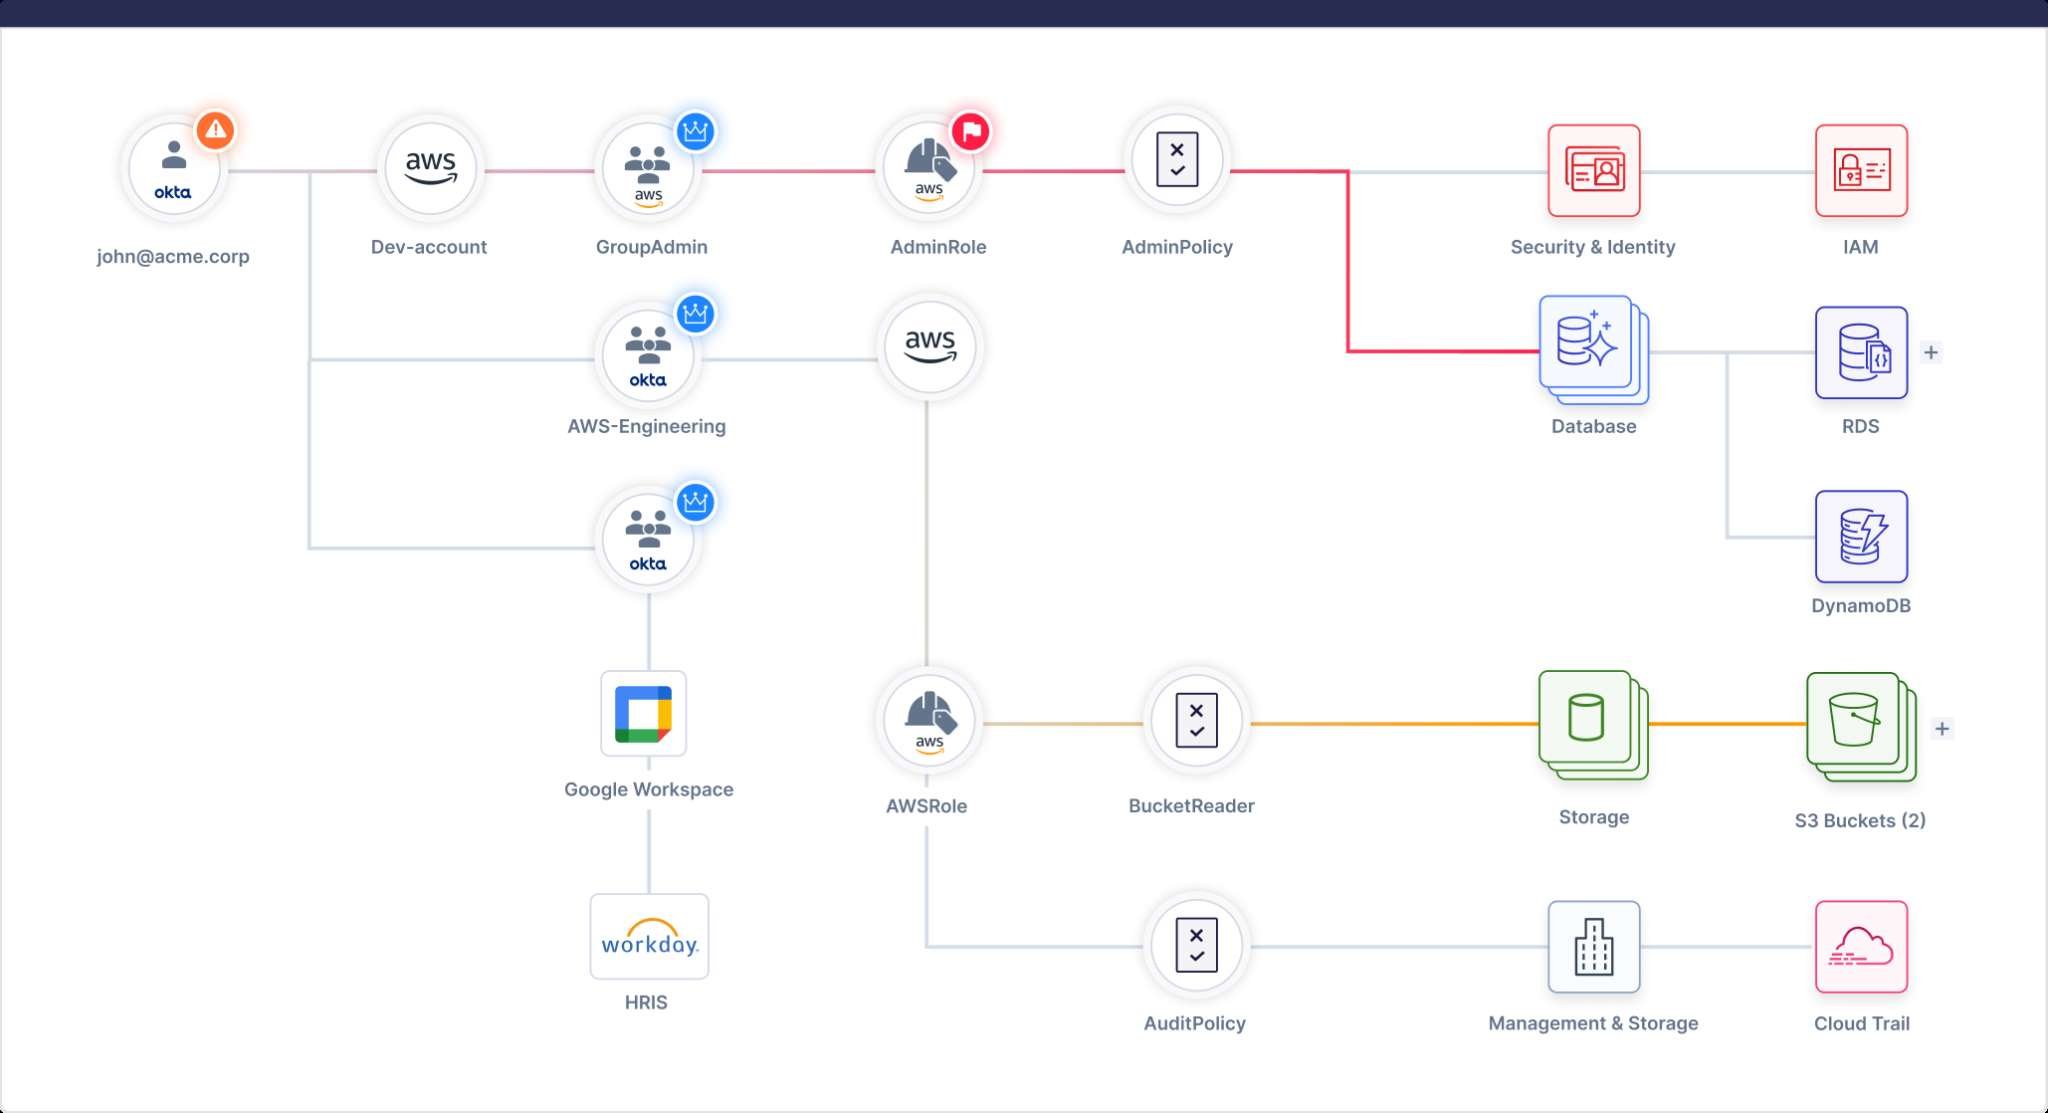This screenshot has height=1113, width=2048.
Task: Open the AuditPolicy node
Action: pyautogui.click(x=1196, y=945)
